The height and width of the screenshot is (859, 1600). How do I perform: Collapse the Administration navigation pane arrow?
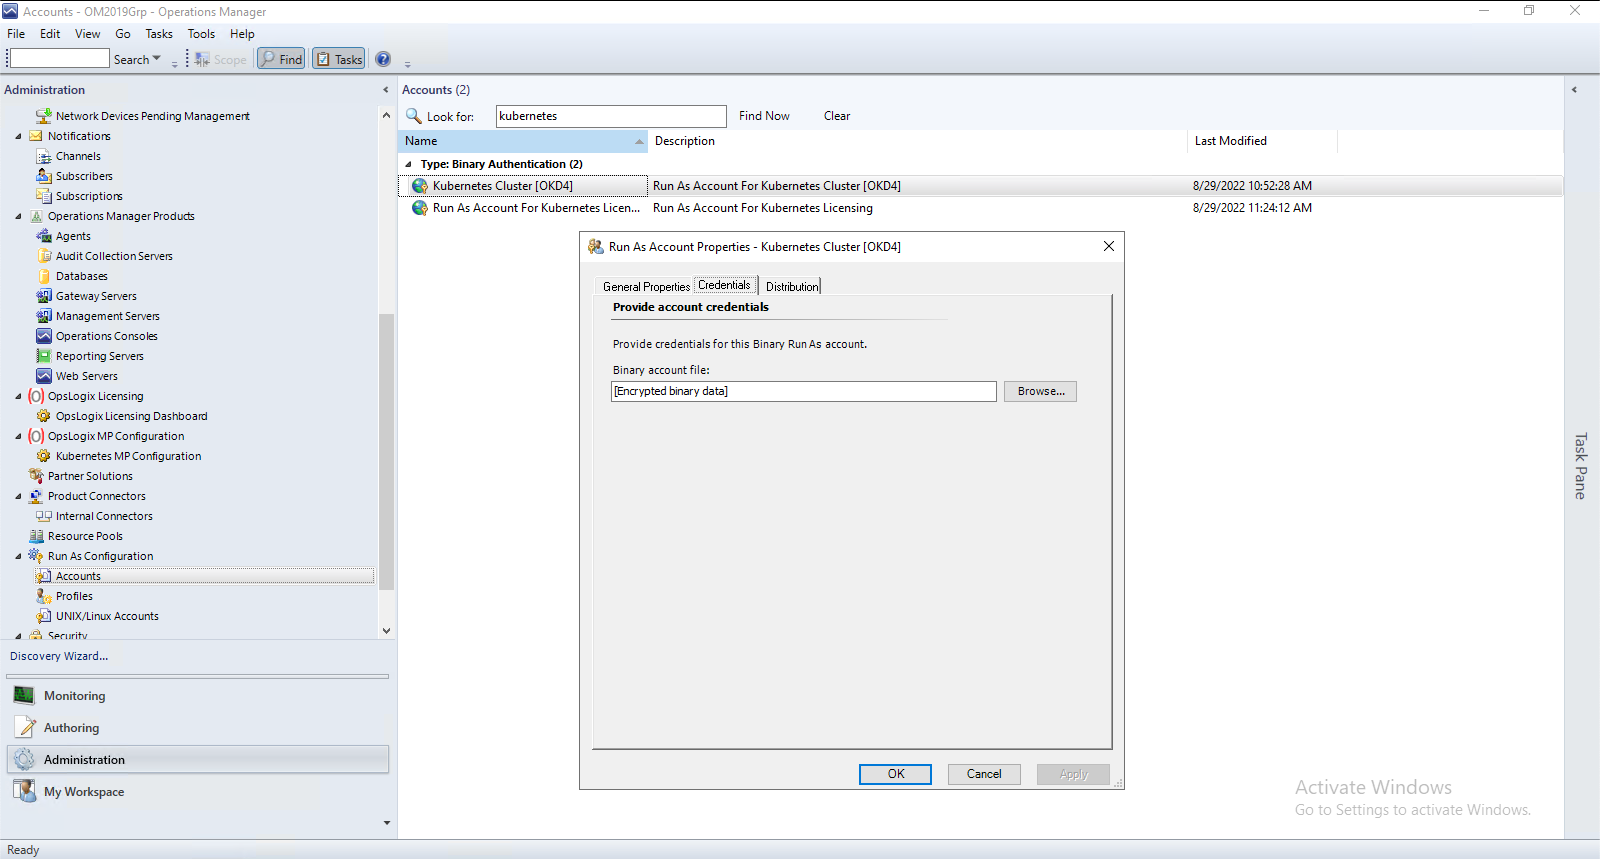(x=386, y=90)
